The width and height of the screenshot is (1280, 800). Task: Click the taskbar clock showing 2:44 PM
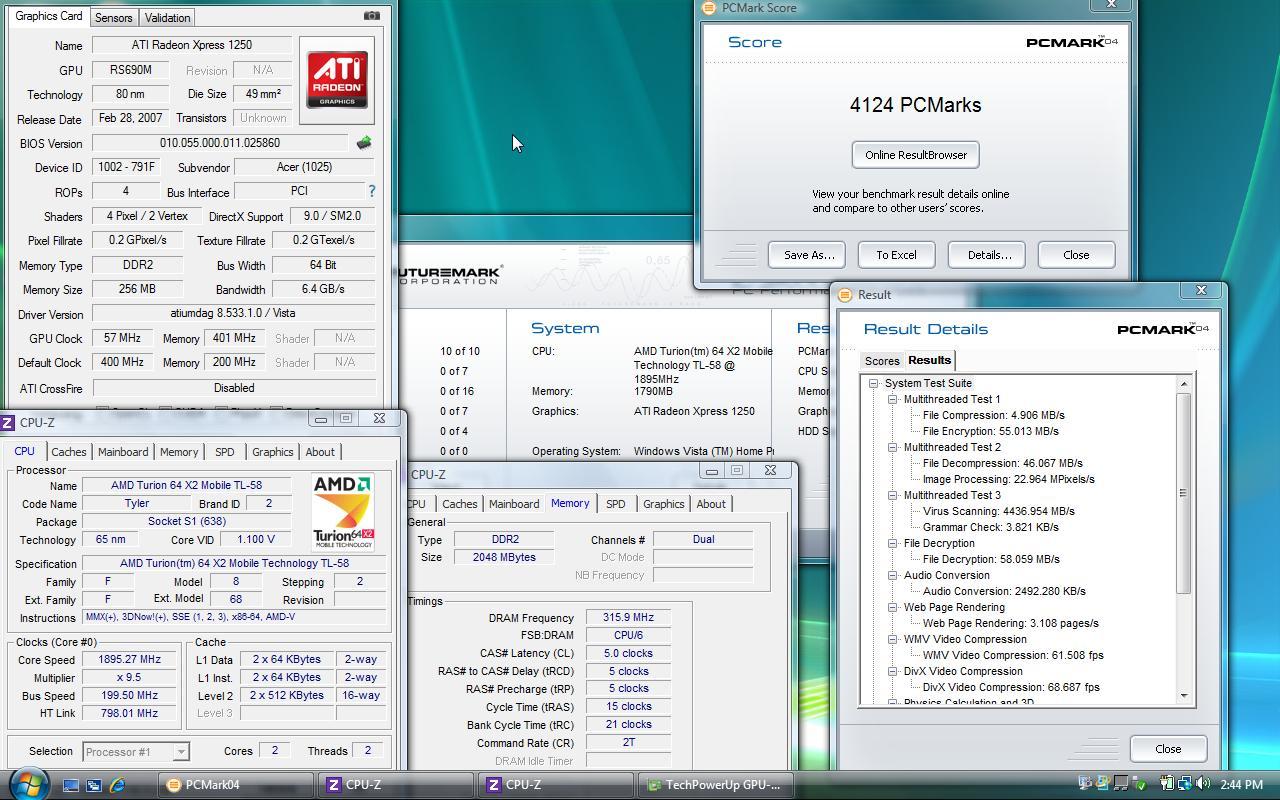coord(1241,785)
